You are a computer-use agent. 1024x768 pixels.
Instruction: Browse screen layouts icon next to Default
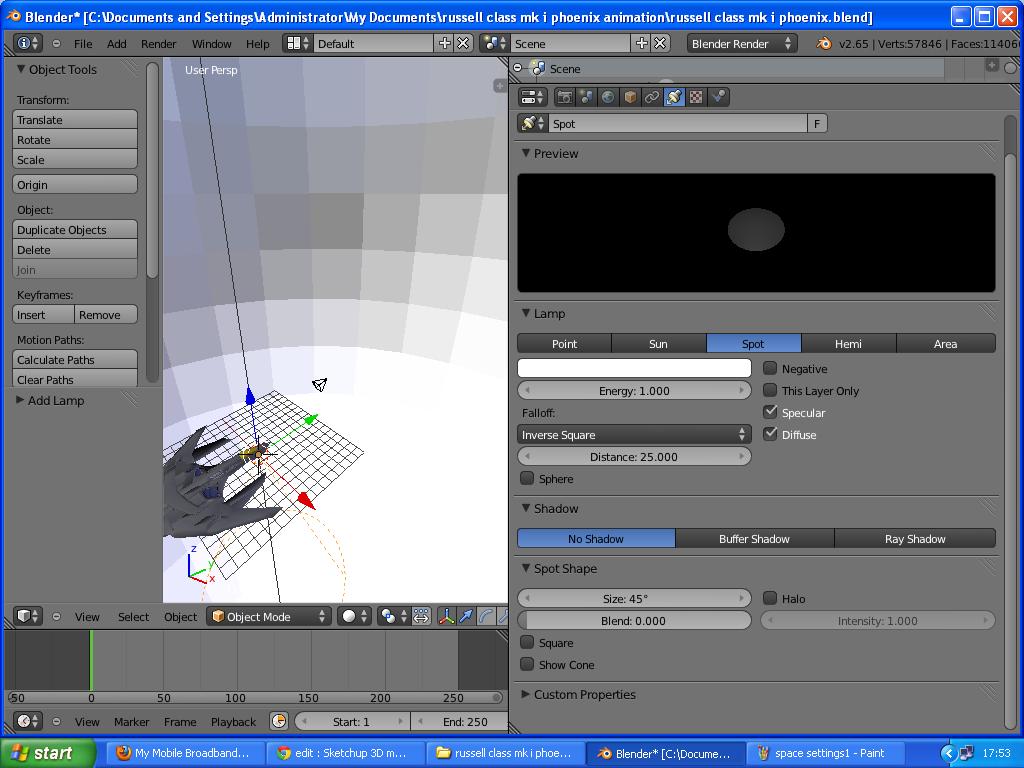[297, 43]
